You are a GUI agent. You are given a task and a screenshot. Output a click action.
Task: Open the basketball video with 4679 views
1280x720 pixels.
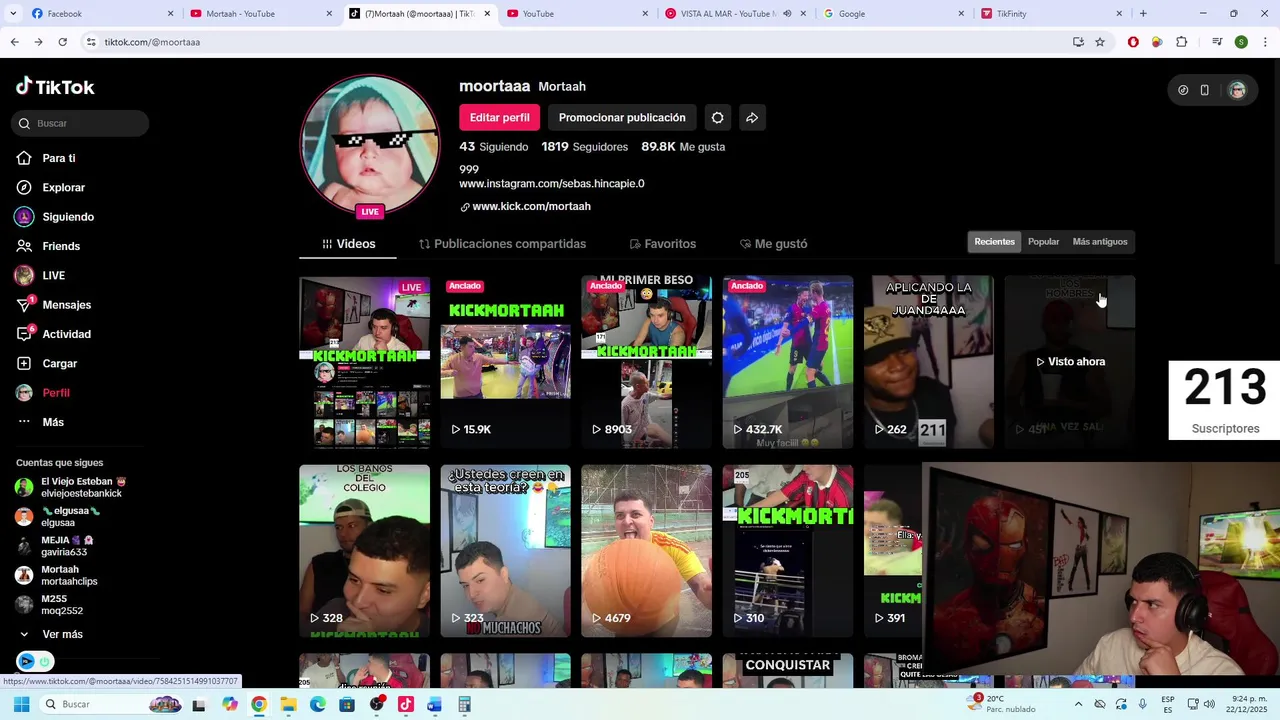pos(646,551)
